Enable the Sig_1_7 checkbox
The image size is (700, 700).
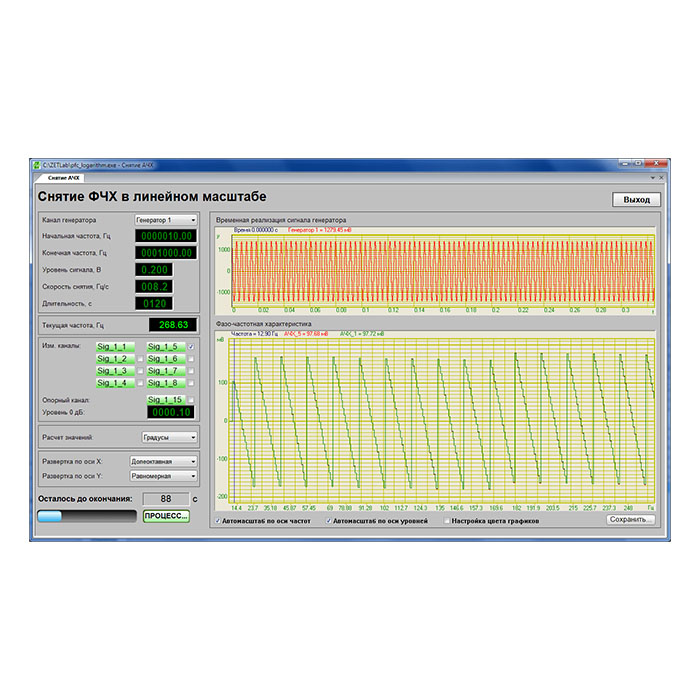click(x=191, y=371)
